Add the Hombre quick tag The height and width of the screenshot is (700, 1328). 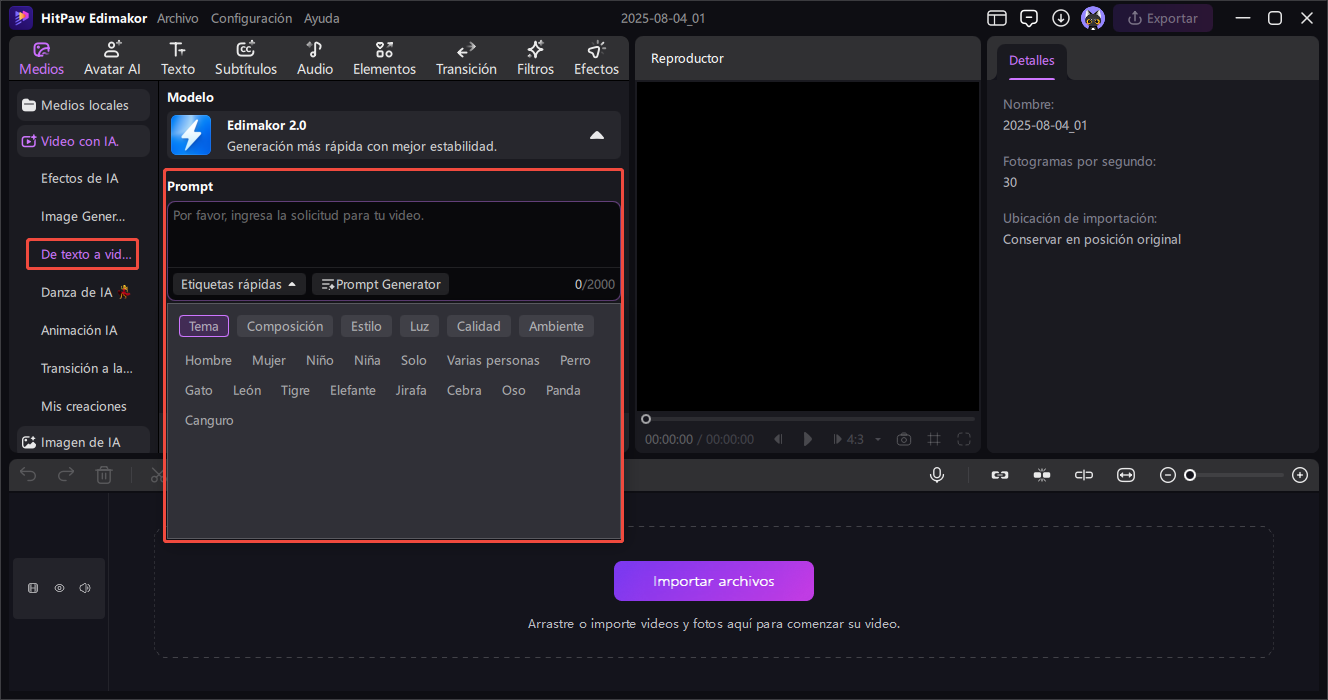[x=208, y=360]
